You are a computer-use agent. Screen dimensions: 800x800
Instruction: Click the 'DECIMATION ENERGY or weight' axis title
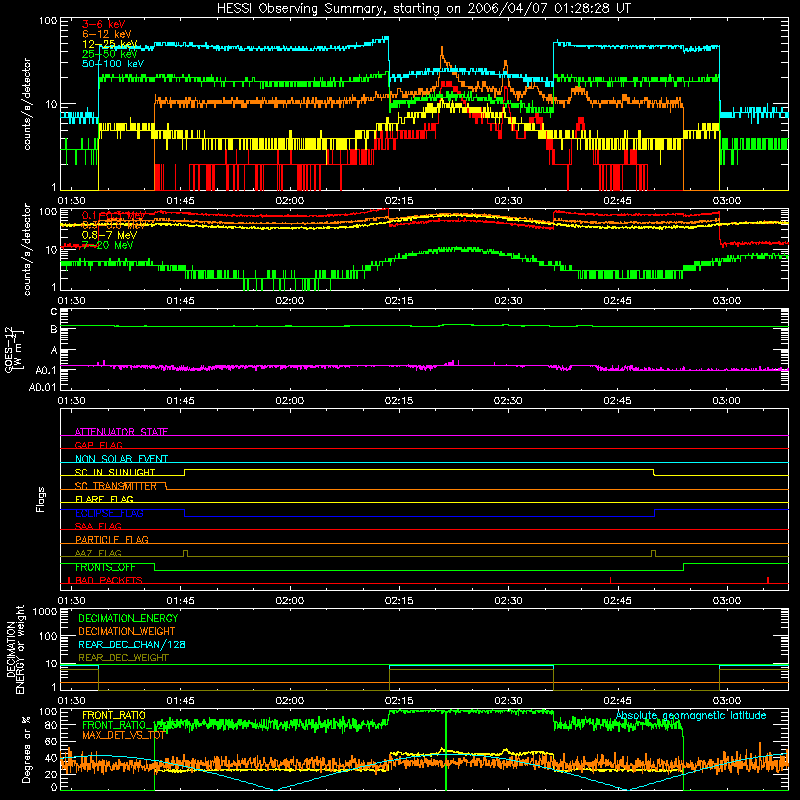coord(15,649)
